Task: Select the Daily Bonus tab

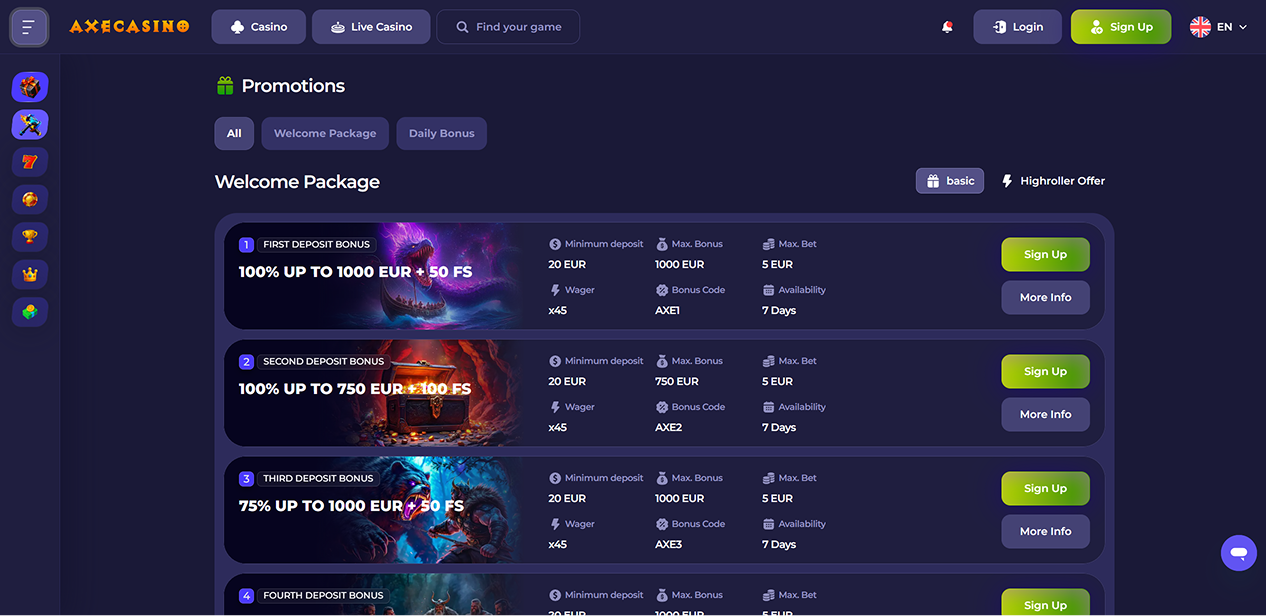Action: click(441, 133)
